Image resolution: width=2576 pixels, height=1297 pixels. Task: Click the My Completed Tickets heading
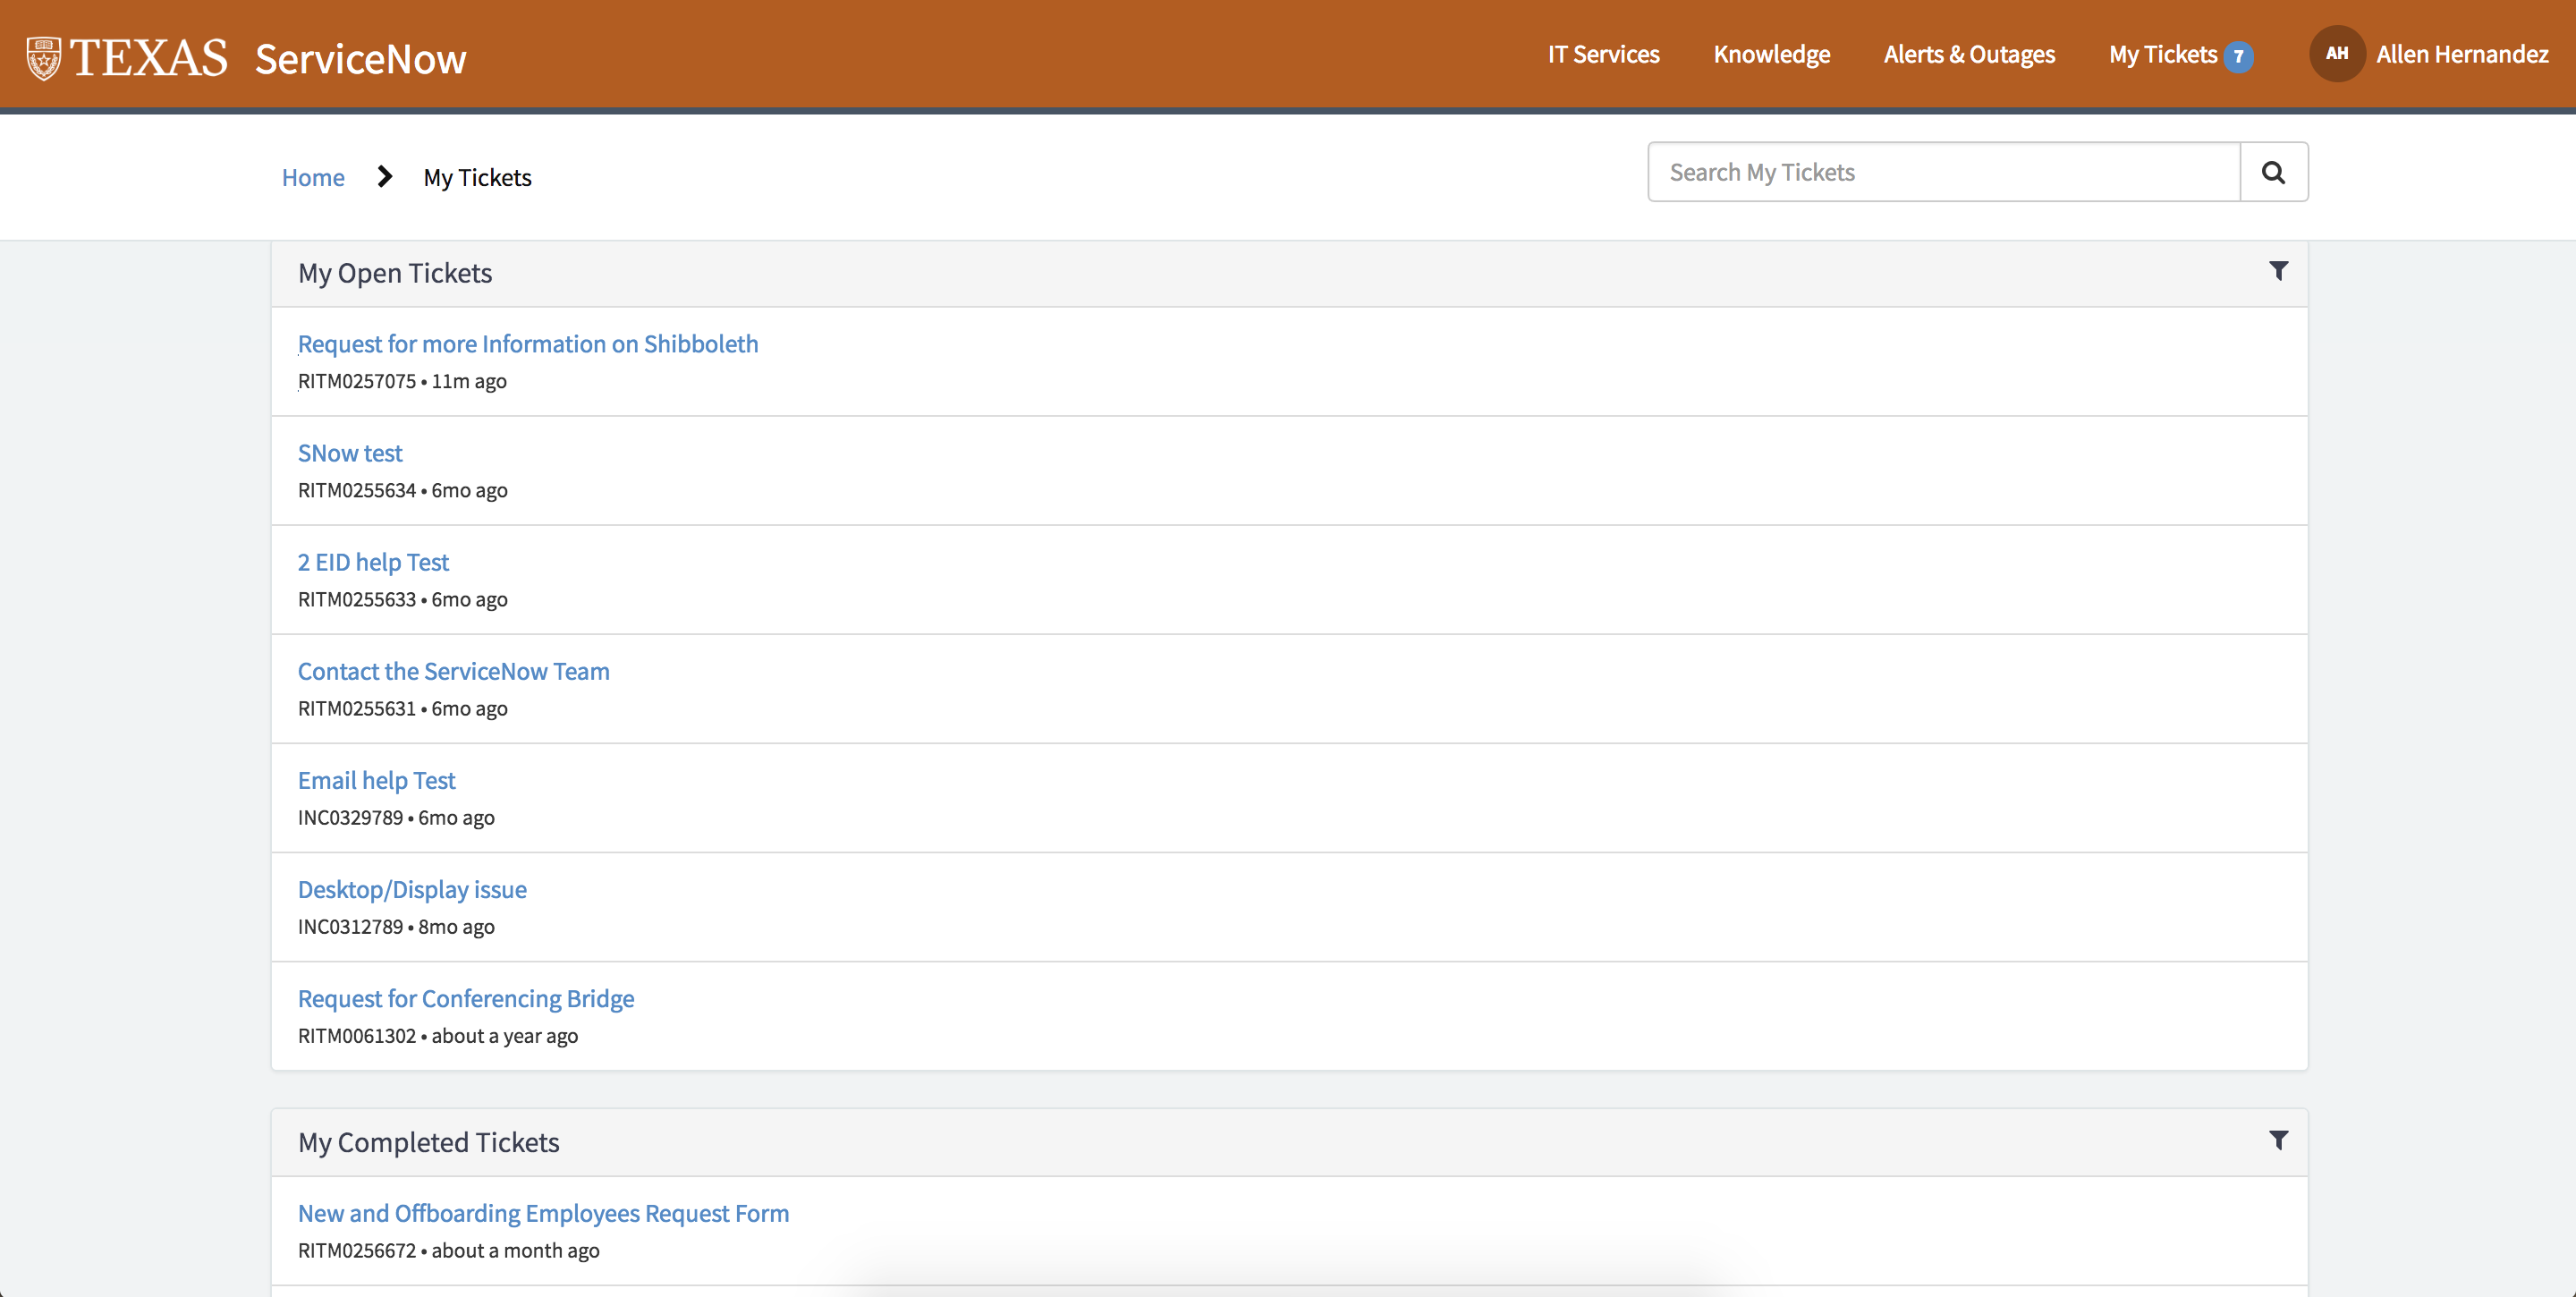click(x=429, y=1142)
